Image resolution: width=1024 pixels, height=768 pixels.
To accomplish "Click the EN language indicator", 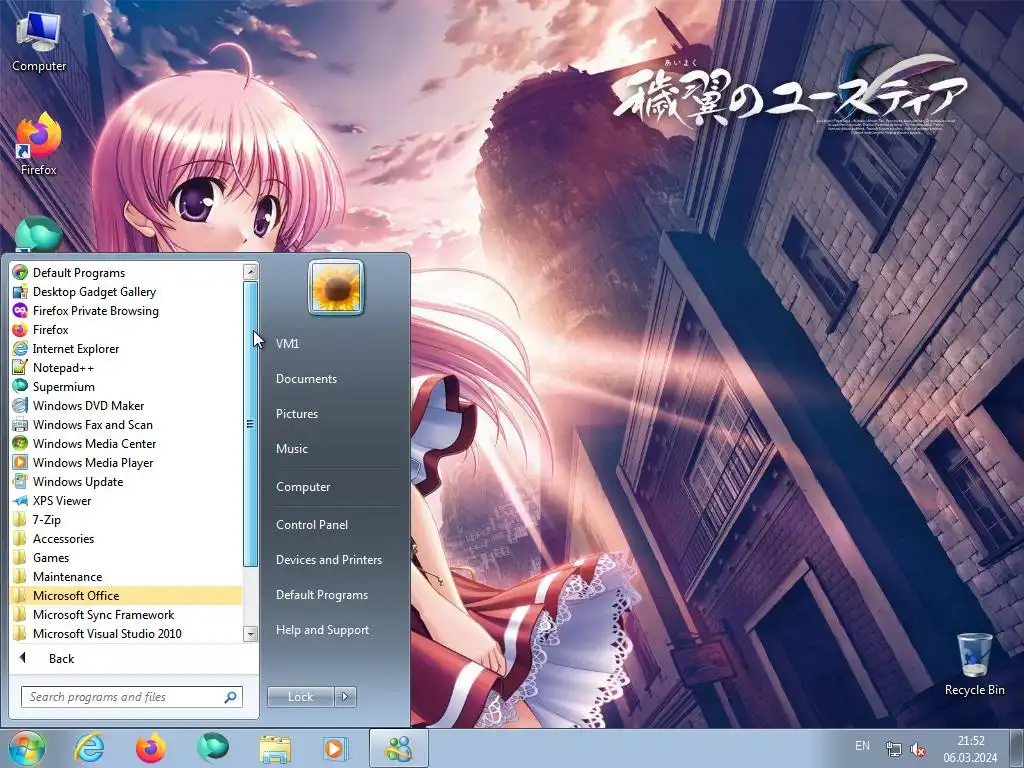I will tap(862, 746).
